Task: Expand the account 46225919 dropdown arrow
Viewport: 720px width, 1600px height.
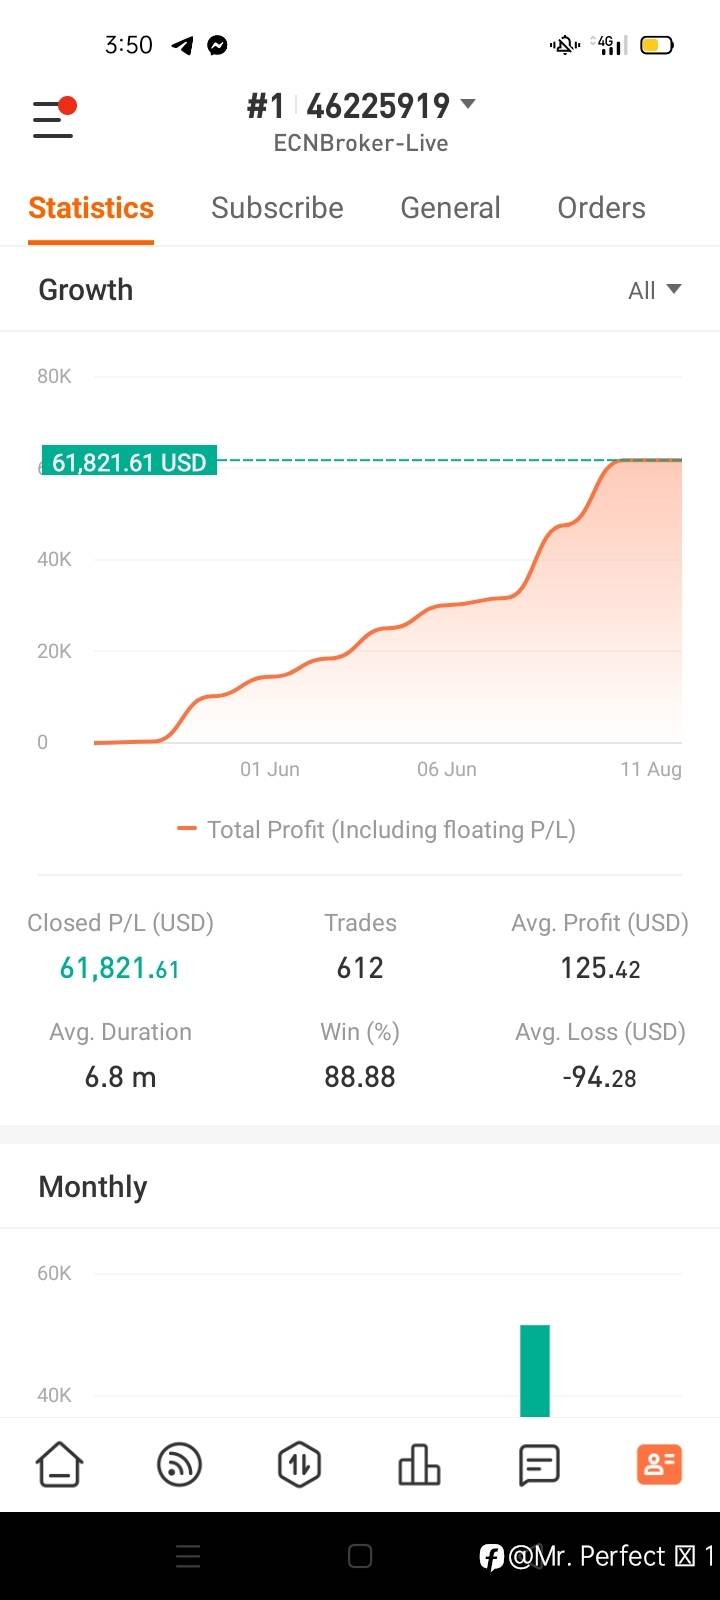Action: coord(467,104)
